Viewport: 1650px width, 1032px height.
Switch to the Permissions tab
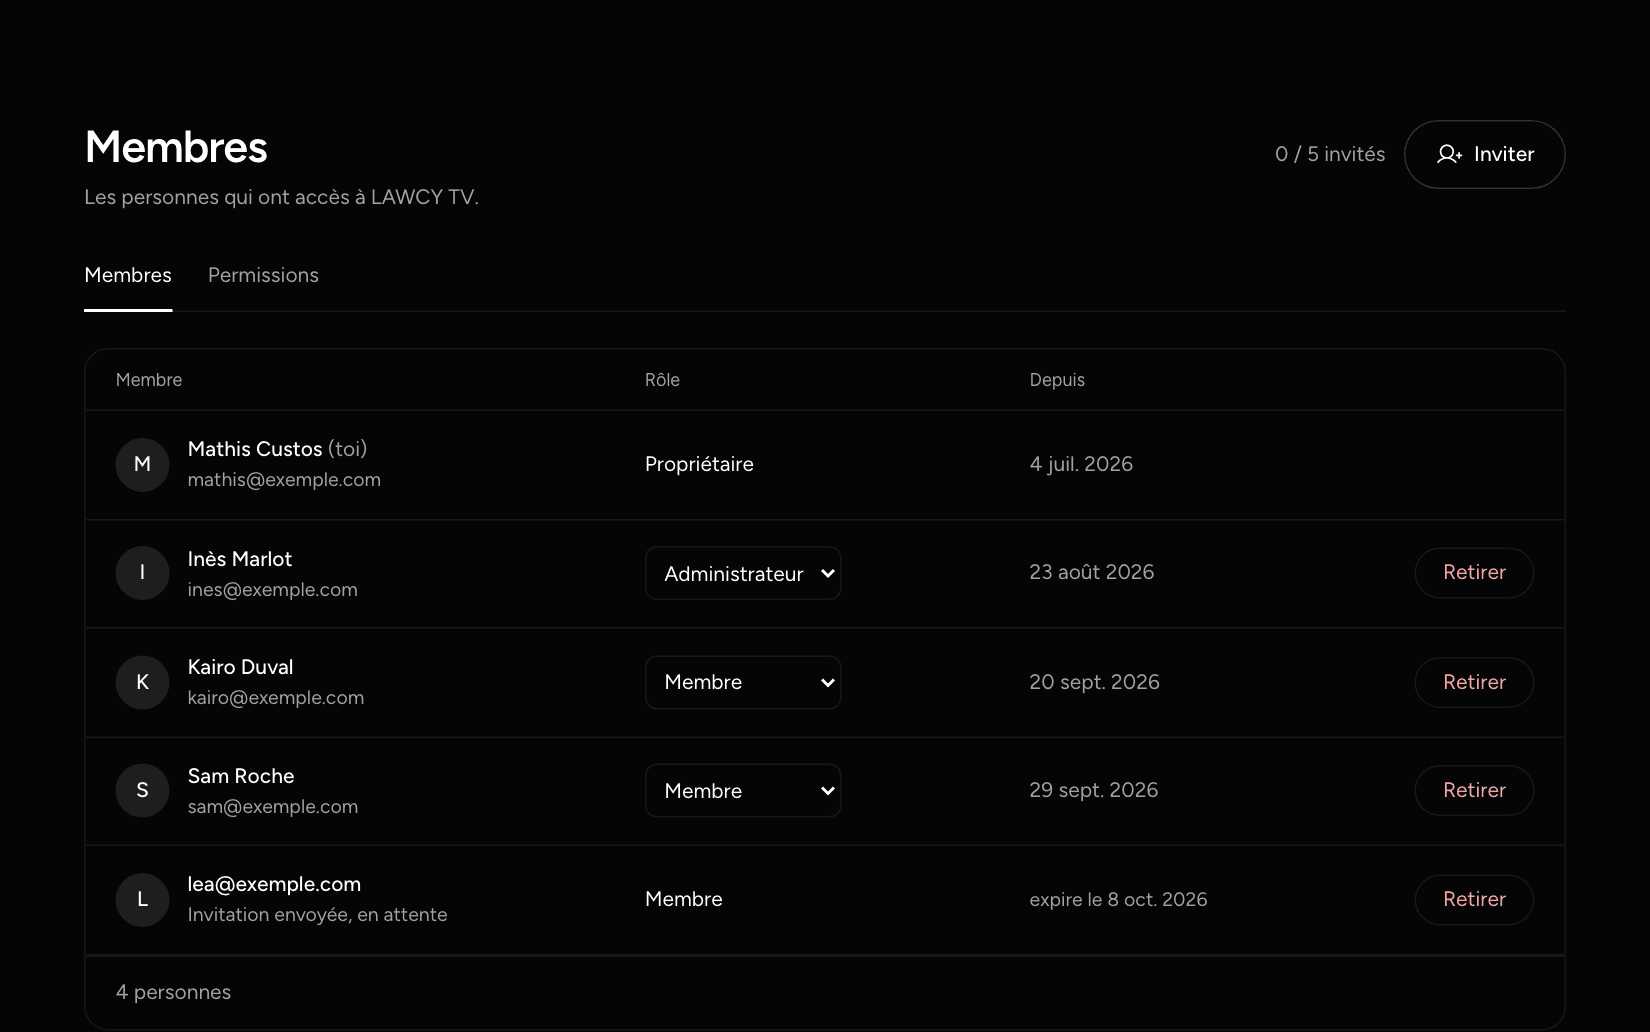[263, 275]
